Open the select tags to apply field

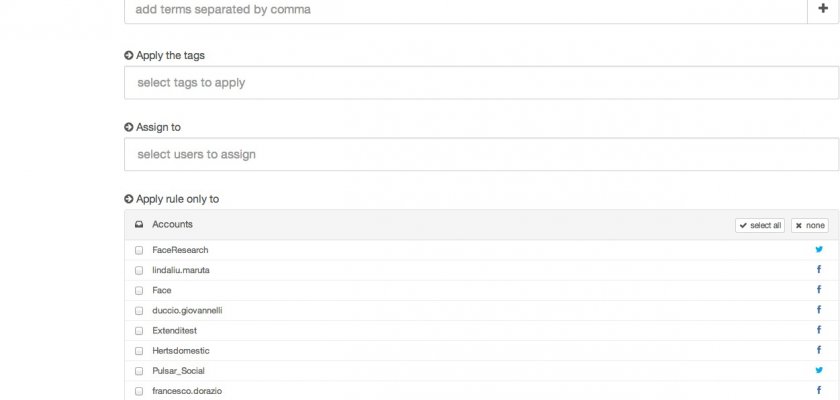tap(480, 83)
